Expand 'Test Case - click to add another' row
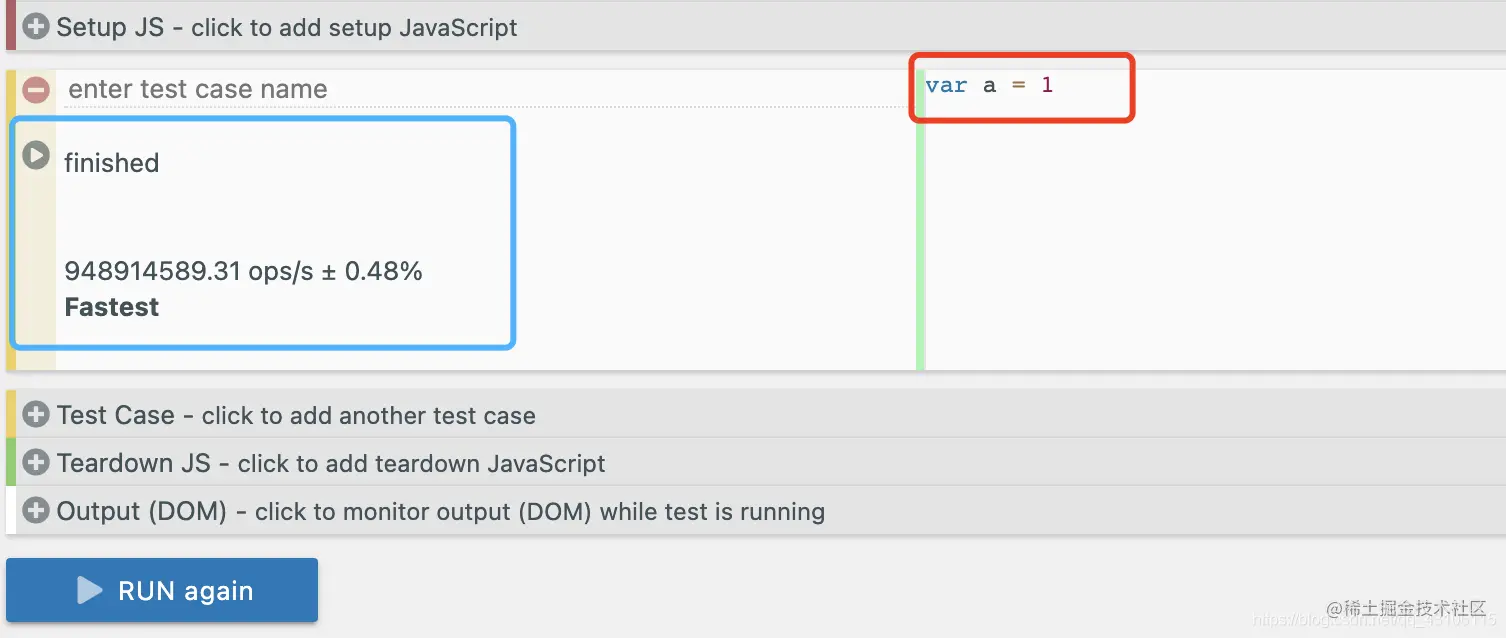Viewport: 1506px width, 638px height. pos(296,415)
